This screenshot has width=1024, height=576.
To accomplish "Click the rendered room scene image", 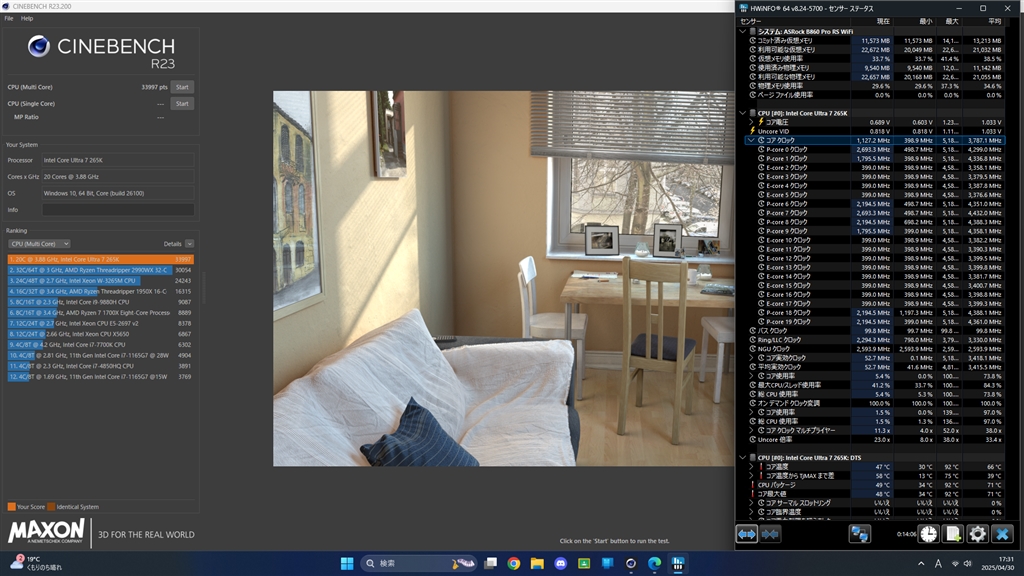I will (x=504, y=278).
